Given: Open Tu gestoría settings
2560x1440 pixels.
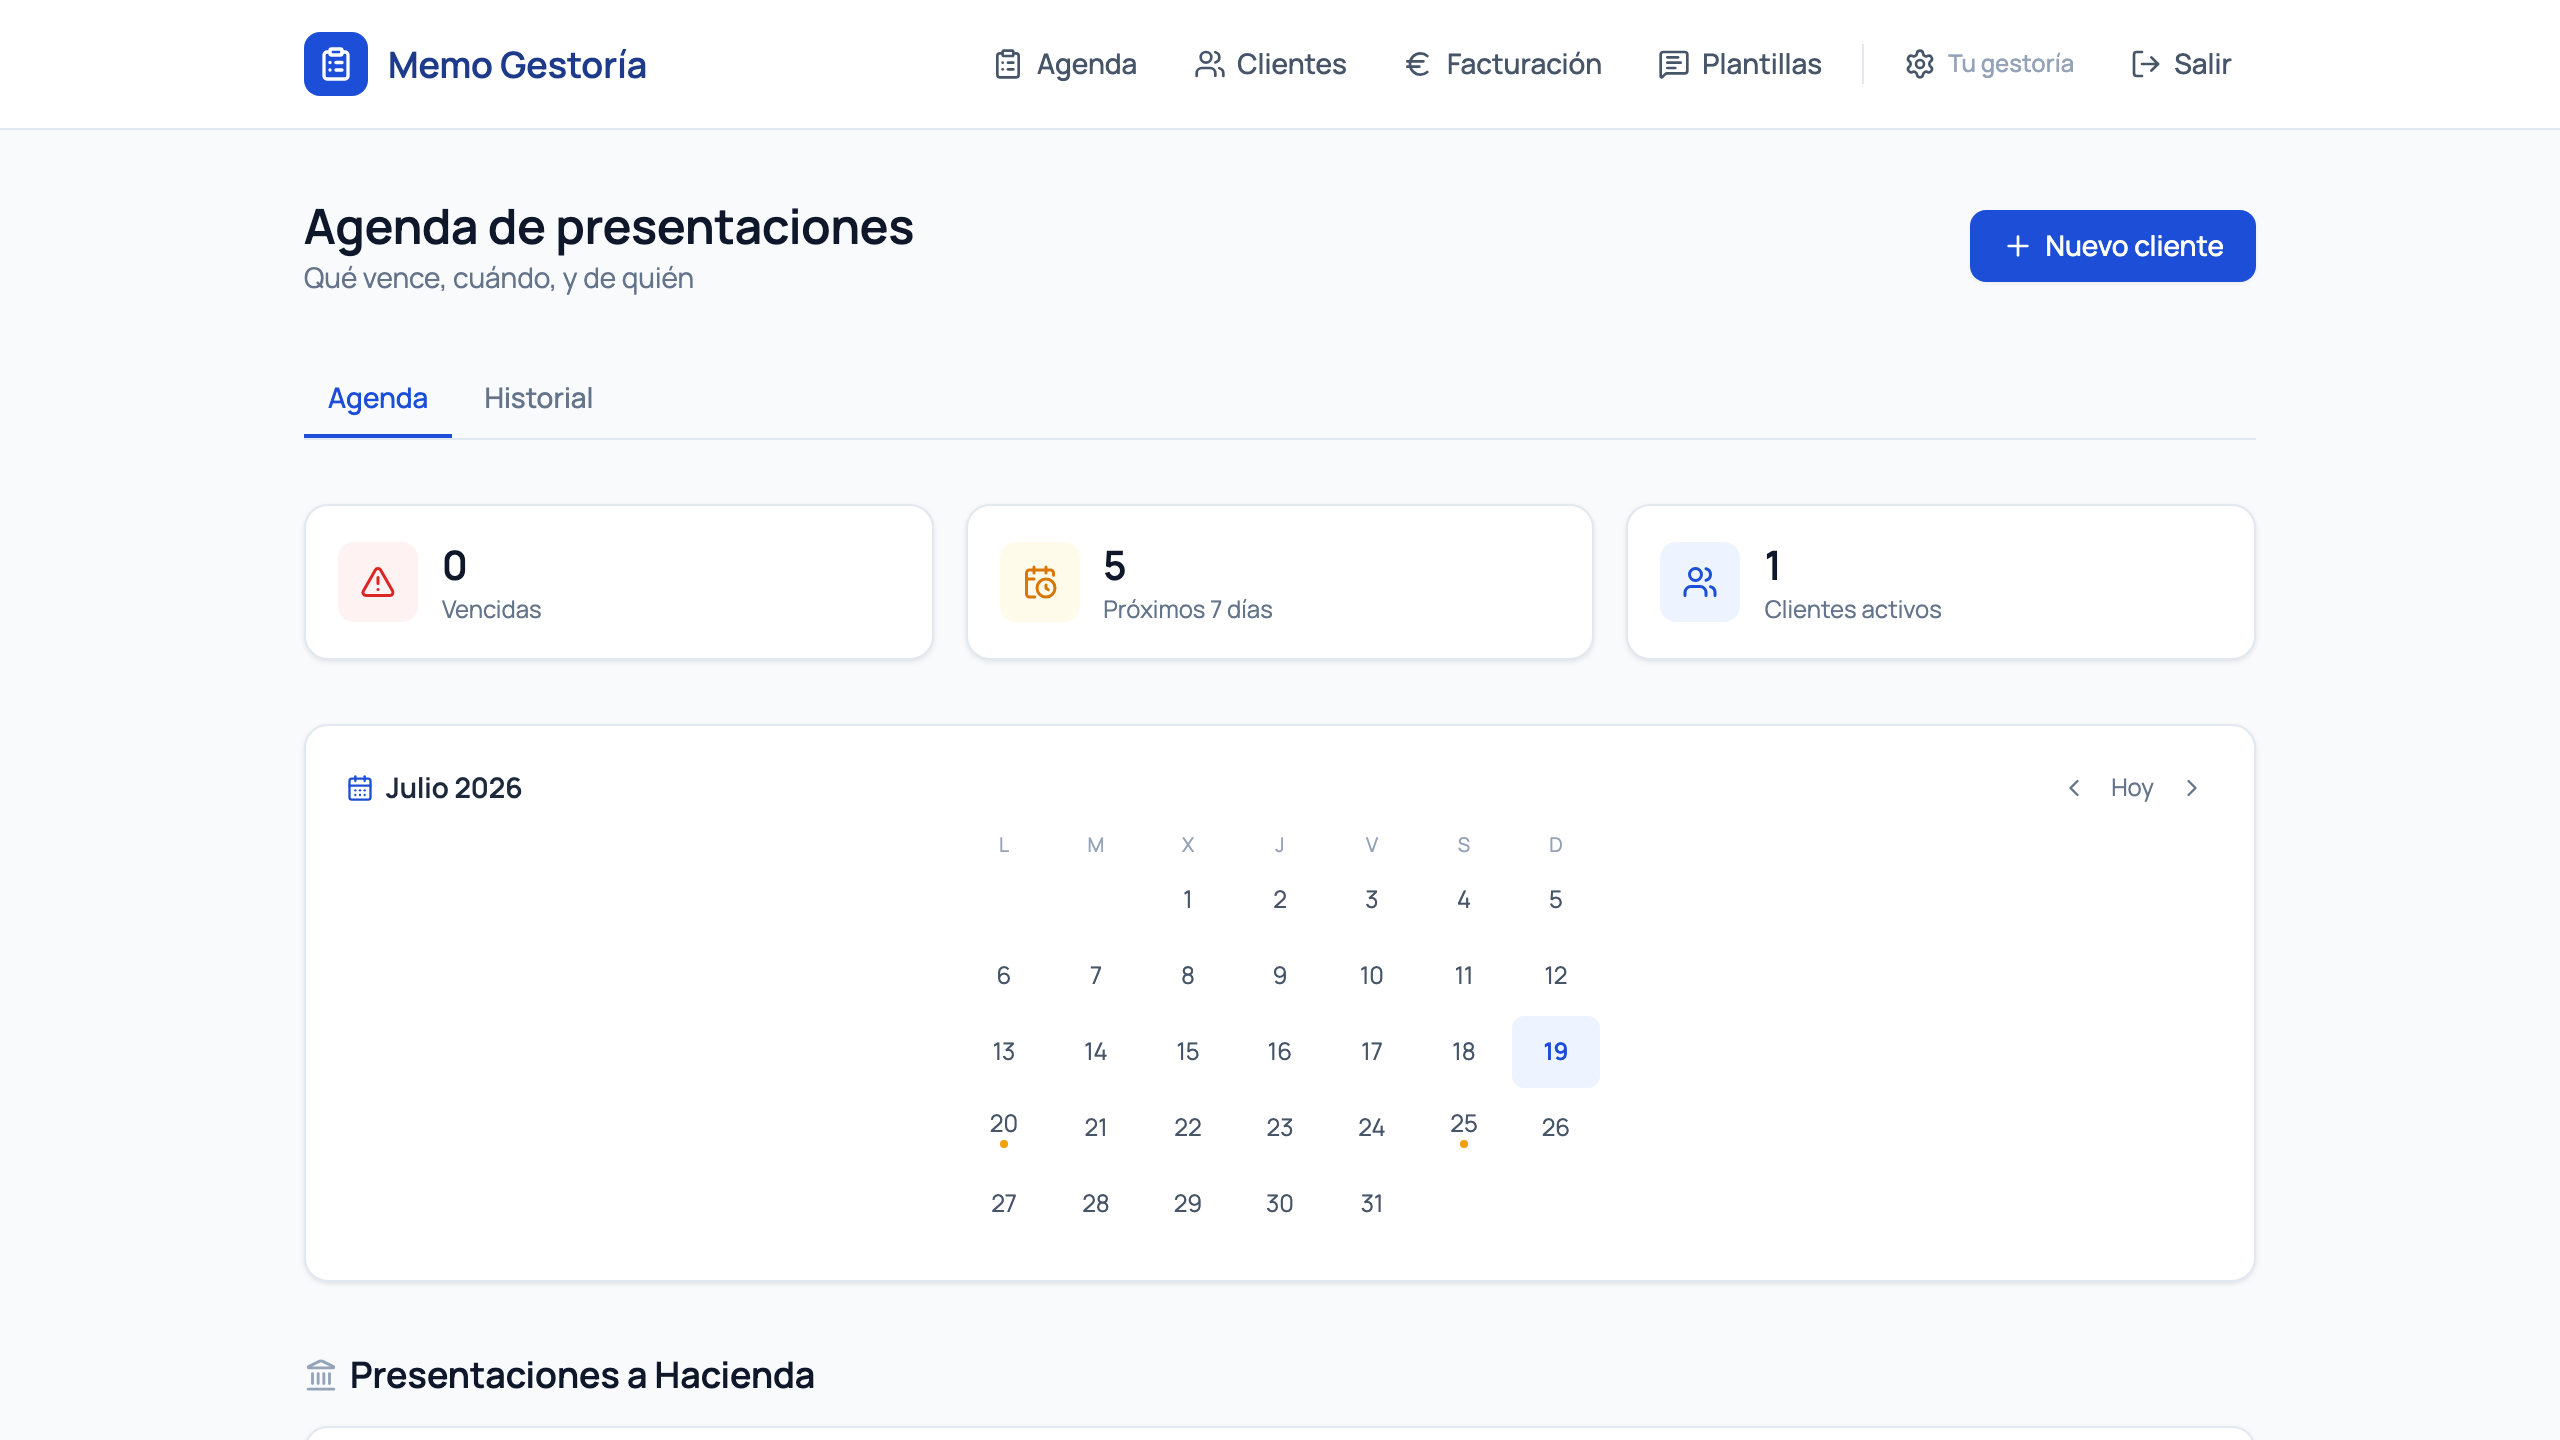Looking at the screenshot, I should [1989, 64].
